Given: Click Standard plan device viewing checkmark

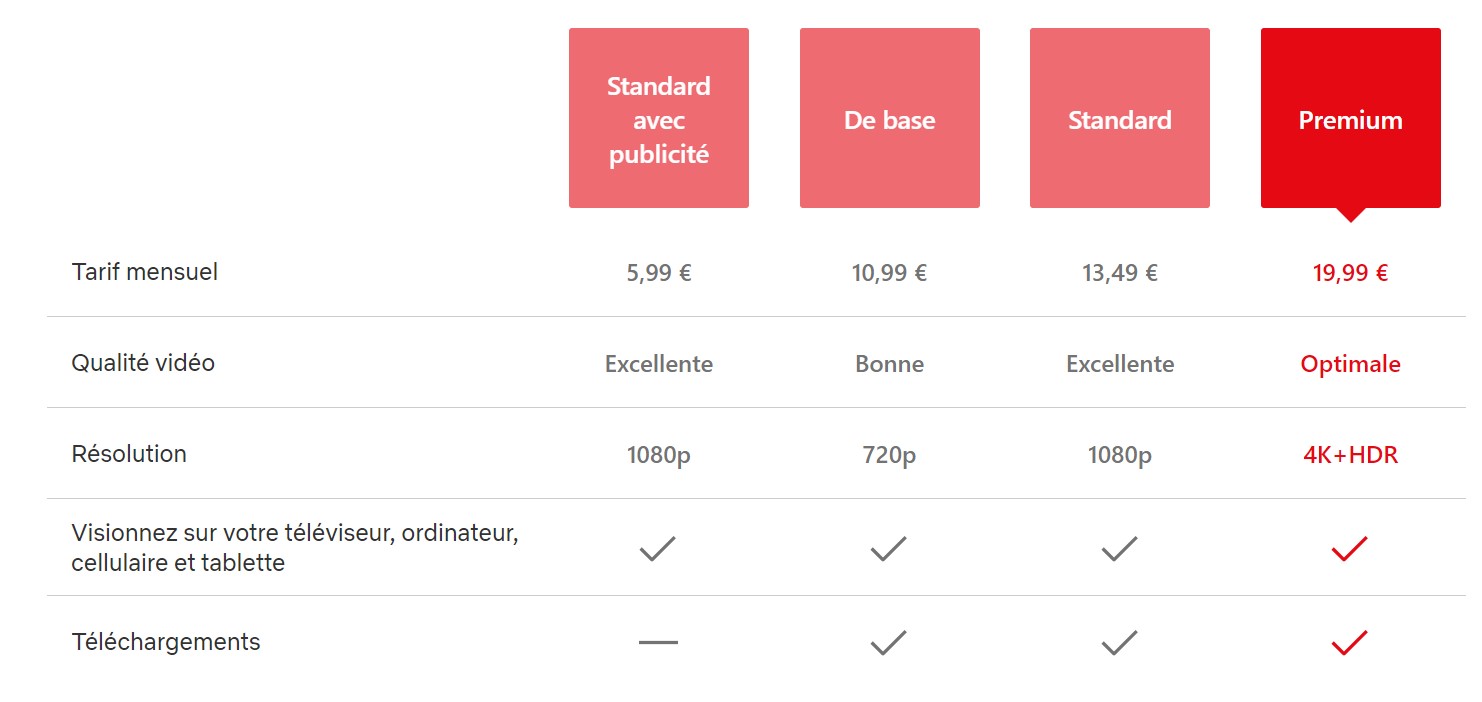Looking at the screenshot, I should coord(1119,548).
